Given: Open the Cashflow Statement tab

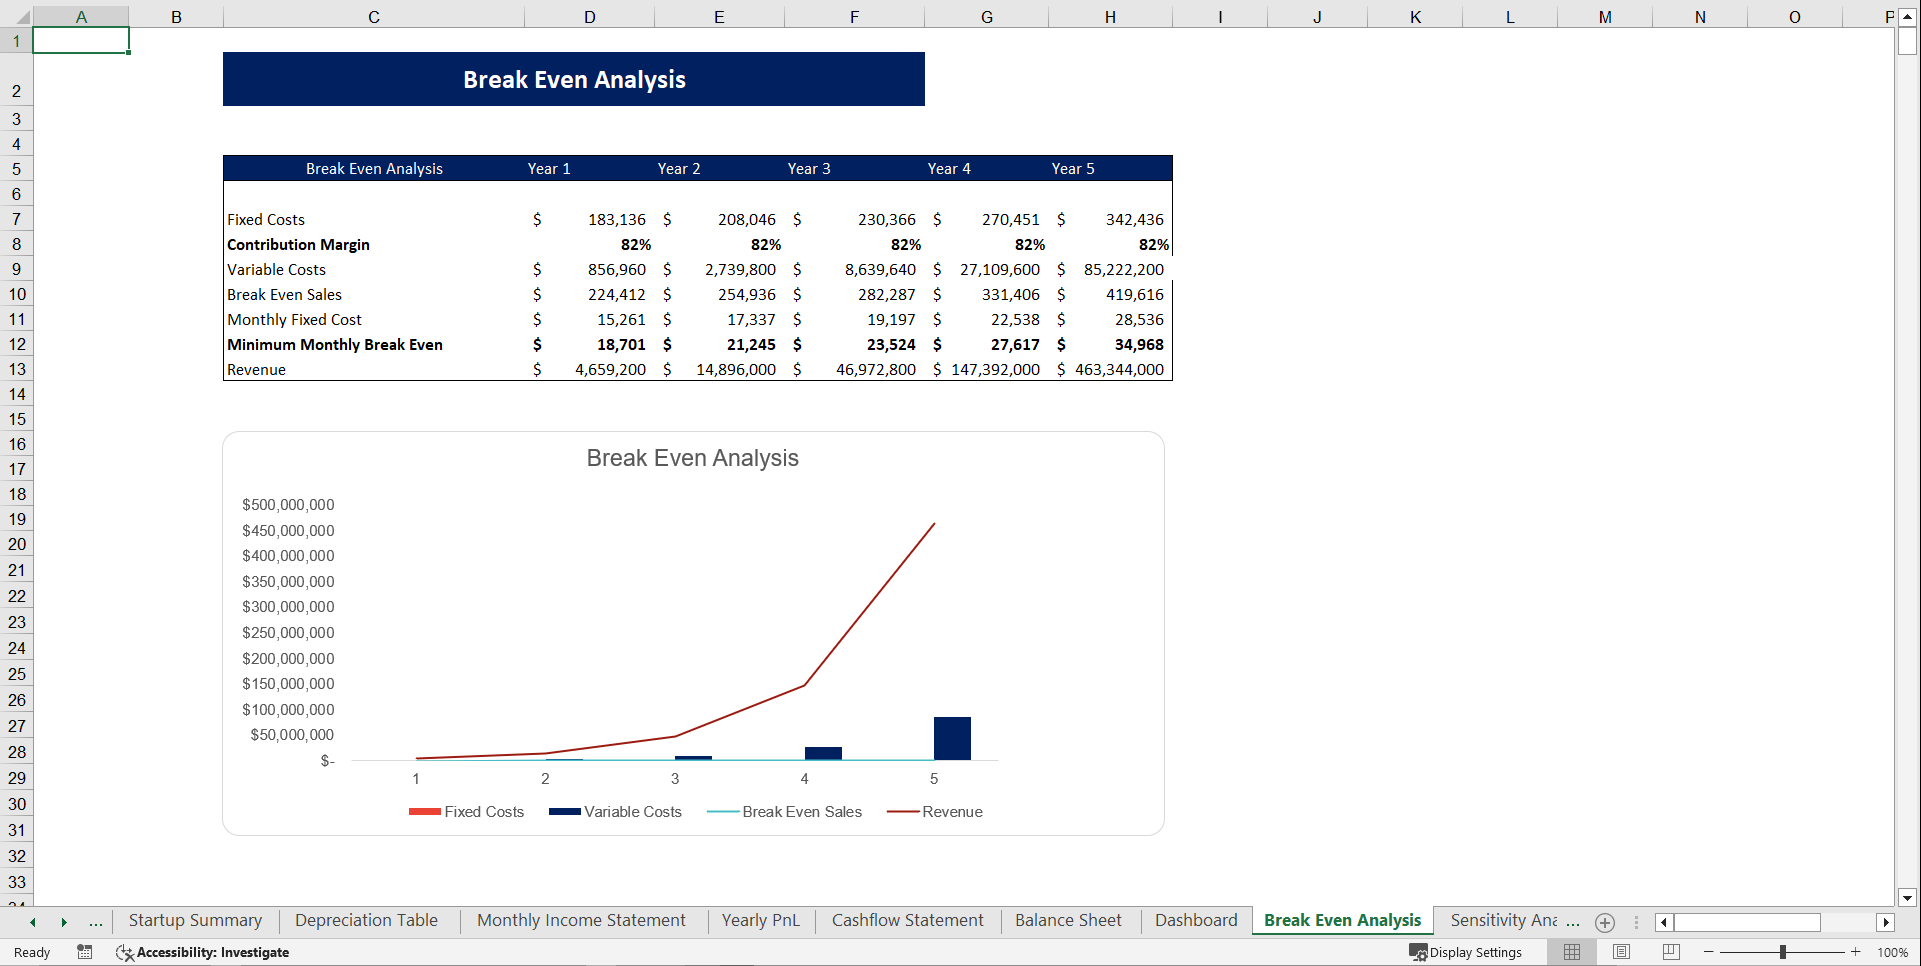Looking at the screenshot, I should coord(907,921).
